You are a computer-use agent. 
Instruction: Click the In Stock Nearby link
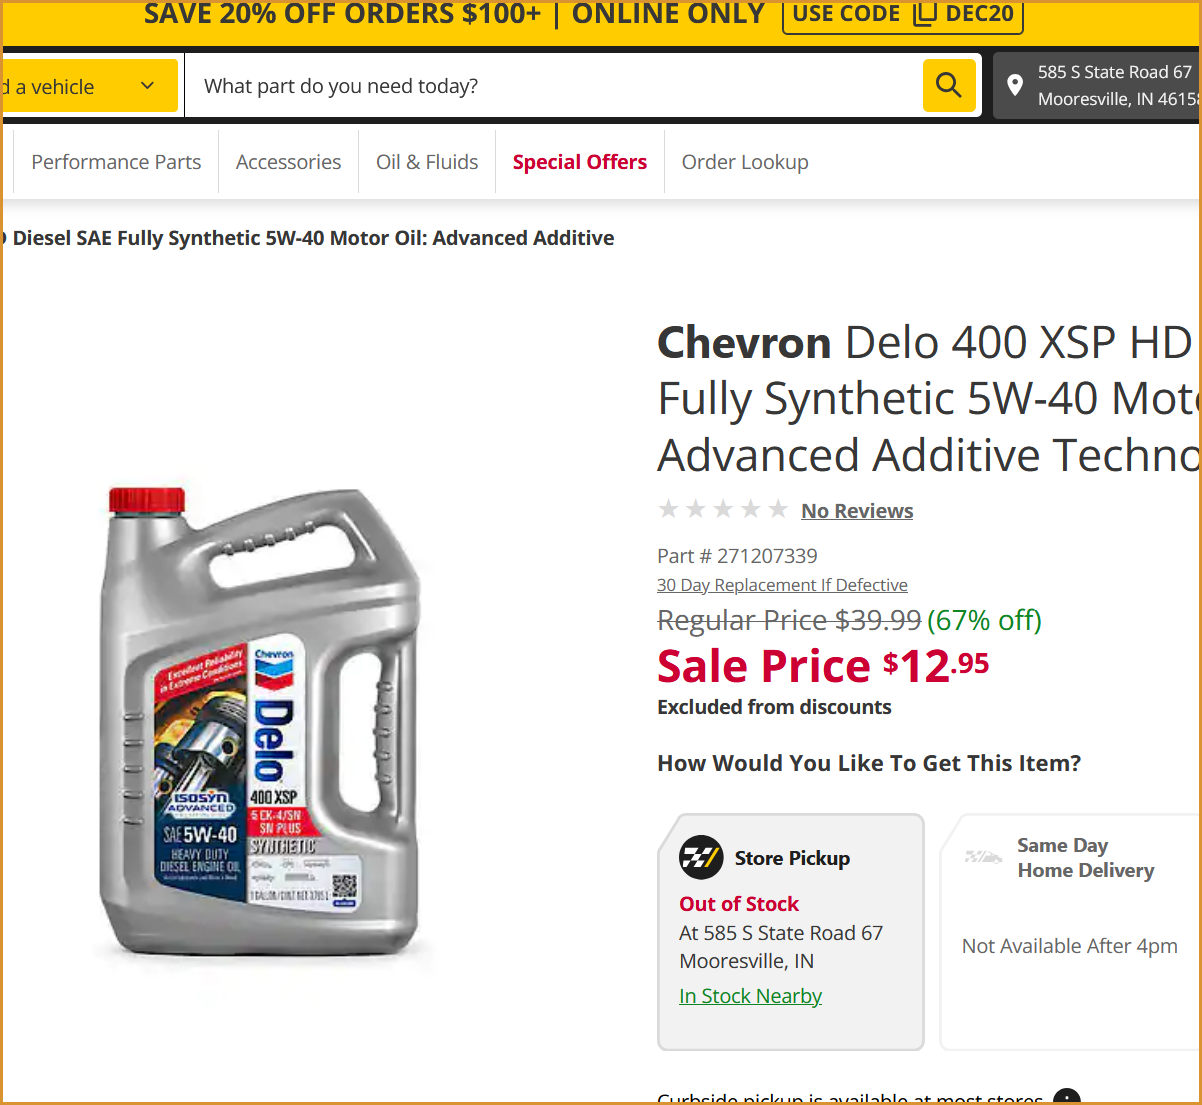(750, 996)
